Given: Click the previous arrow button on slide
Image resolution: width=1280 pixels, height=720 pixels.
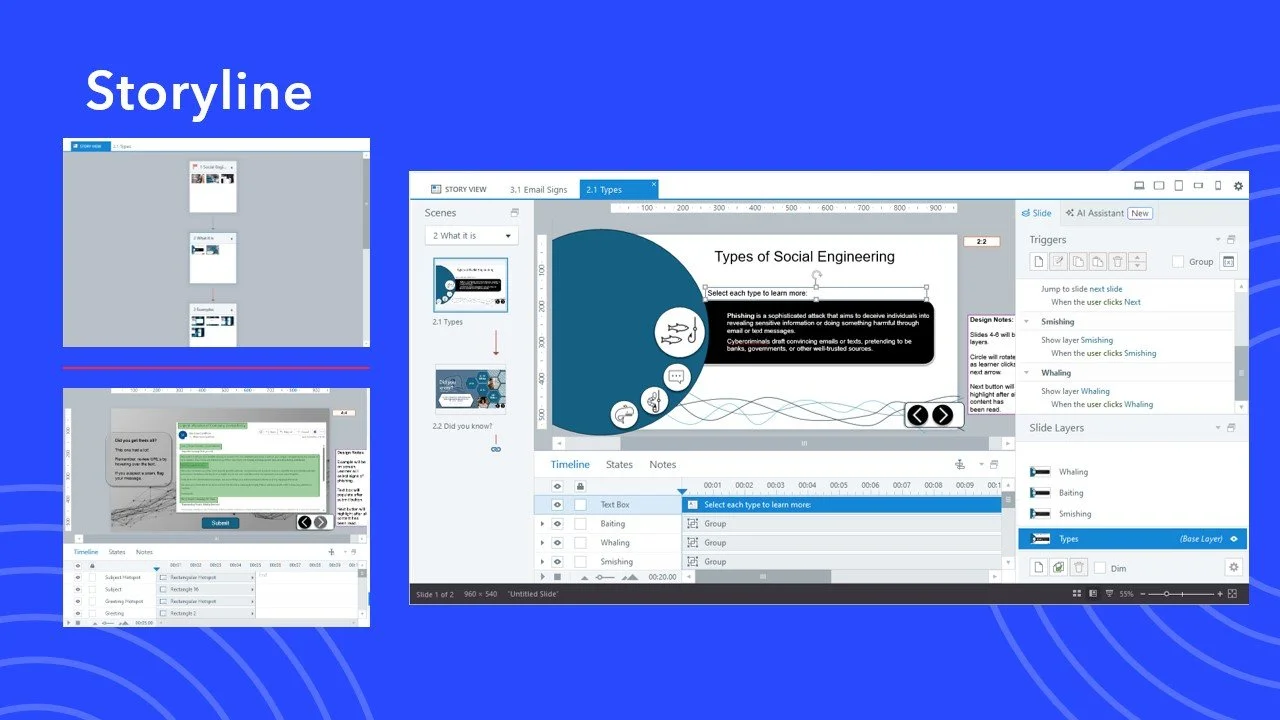Looking at the screenshot, I should point(917,415).
